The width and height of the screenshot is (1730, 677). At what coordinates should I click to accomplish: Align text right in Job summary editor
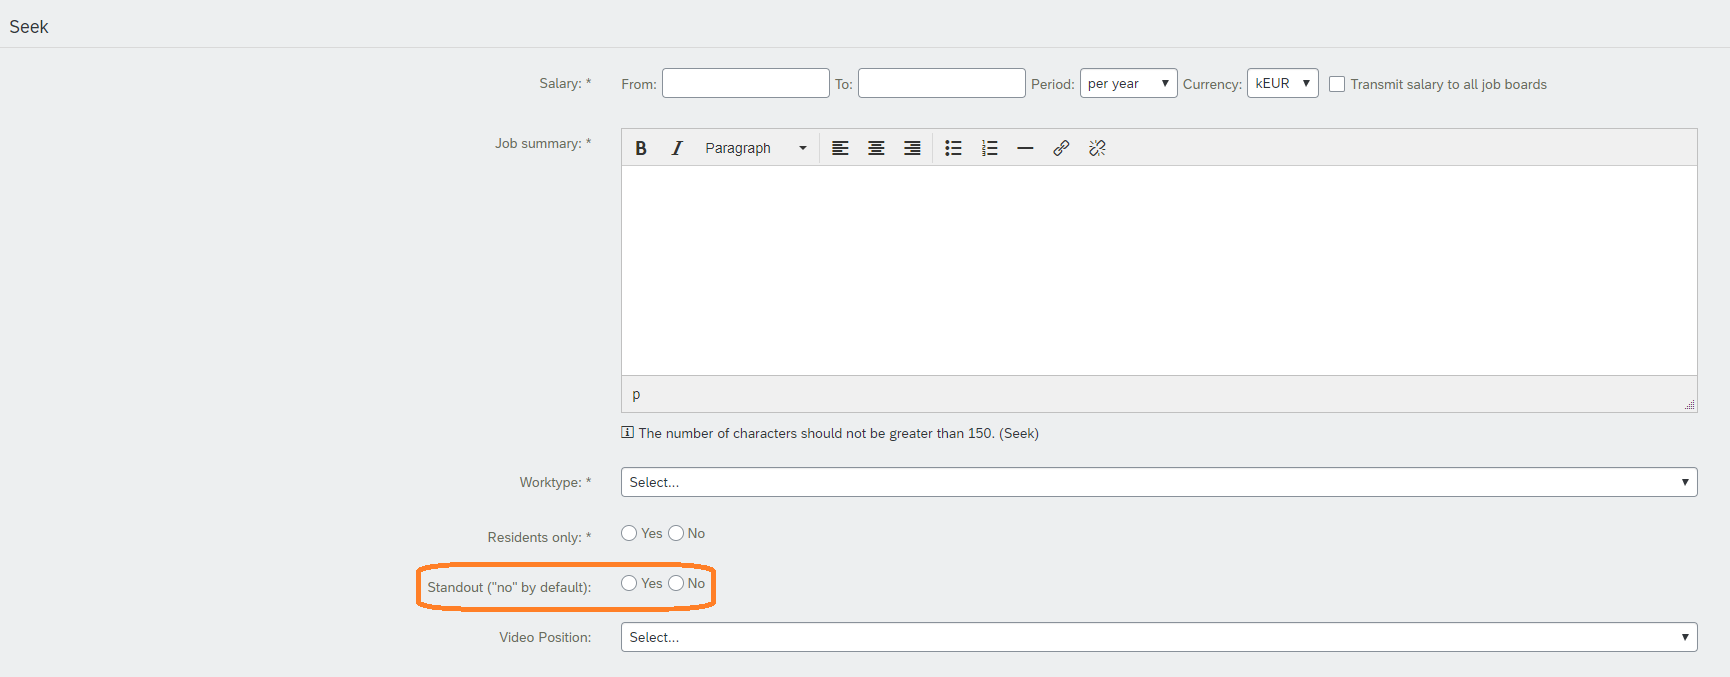click(x=912, y=148)
